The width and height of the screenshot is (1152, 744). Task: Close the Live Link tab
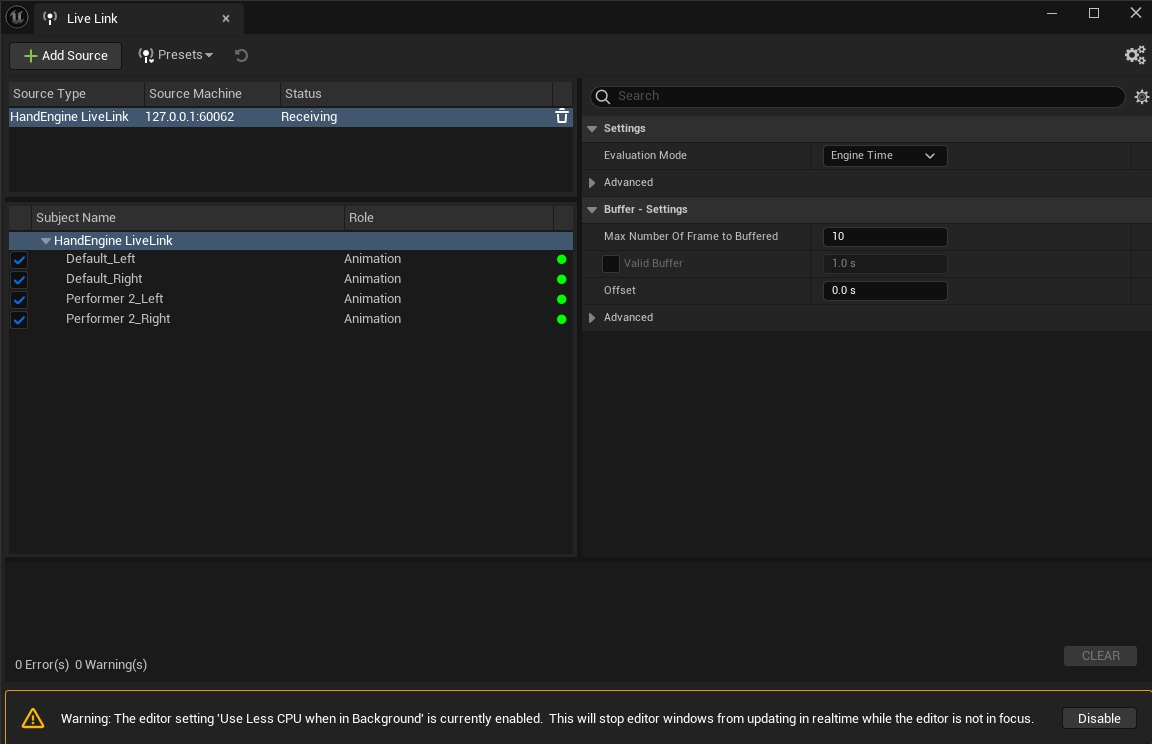click(226, 18)
